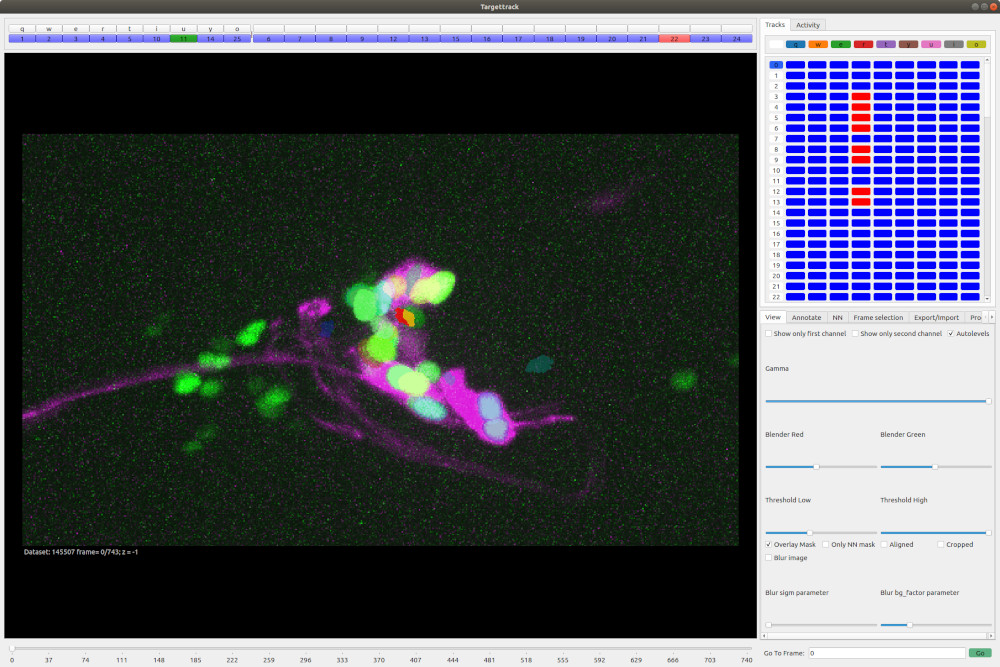Select the red neuron 22 bar
Image resolution: width=1000 pixels, height=667 pixels.
(674, 39)
